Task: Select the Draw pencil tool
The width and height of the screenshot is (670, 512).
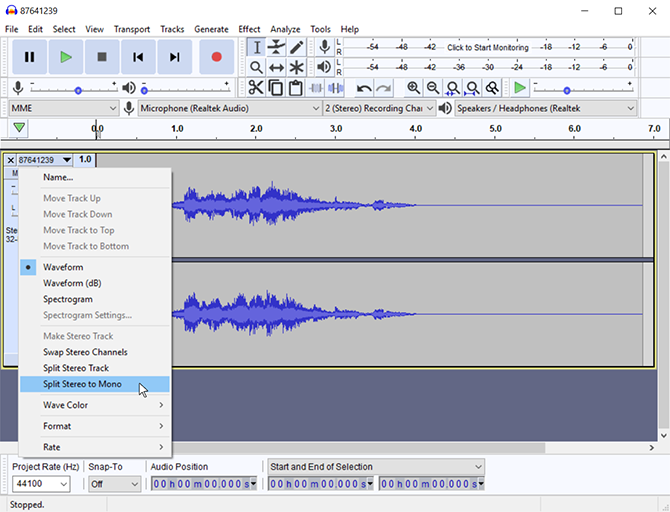Action: 297,47
